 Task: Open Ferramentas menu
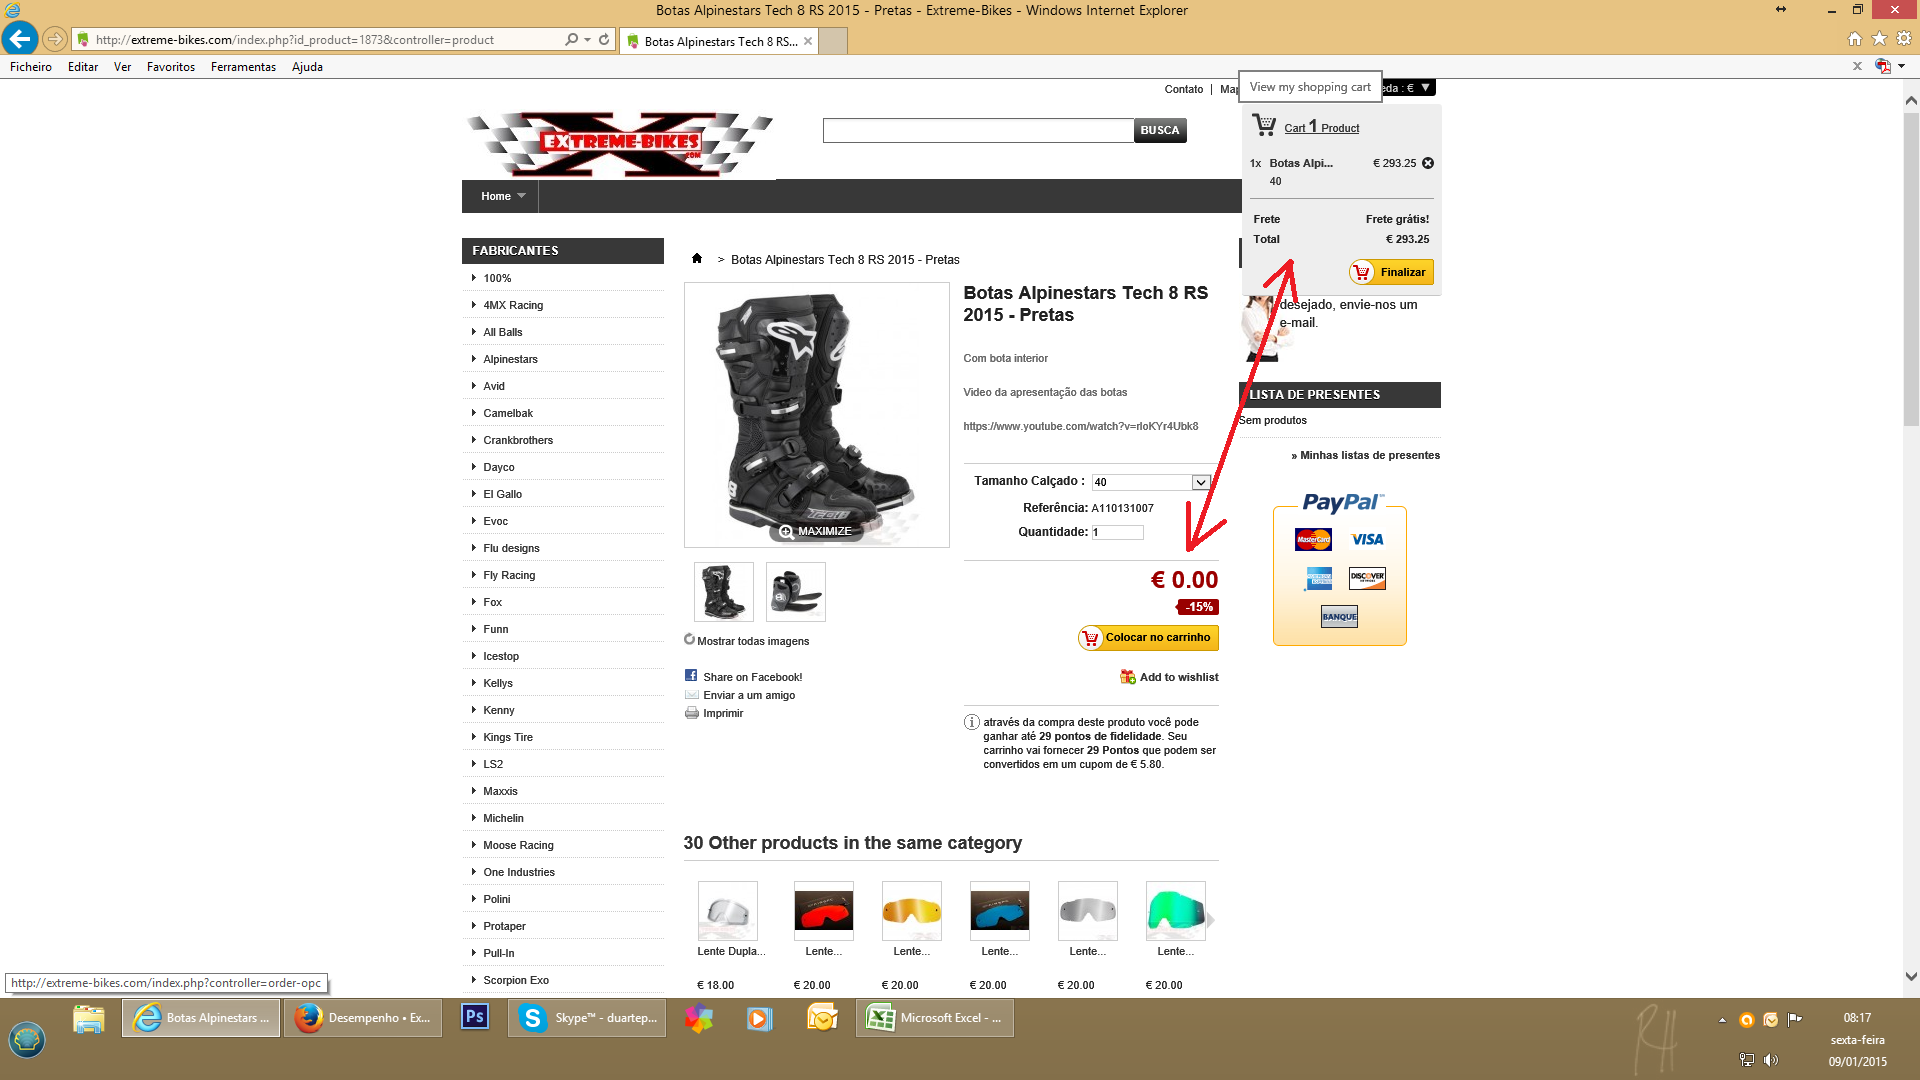pyautogui.click(x=243, y=67)
